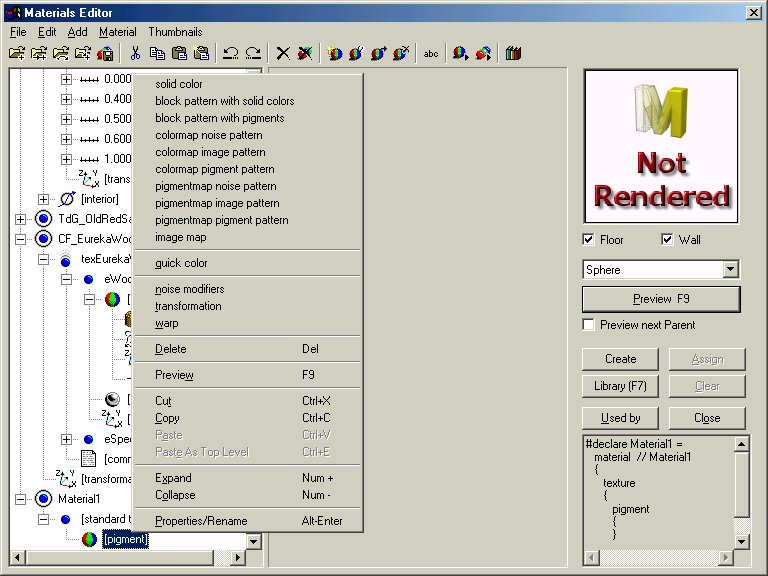
Task: Expand the TdG_OldRedSa tree node
Action: click(21, 219)
